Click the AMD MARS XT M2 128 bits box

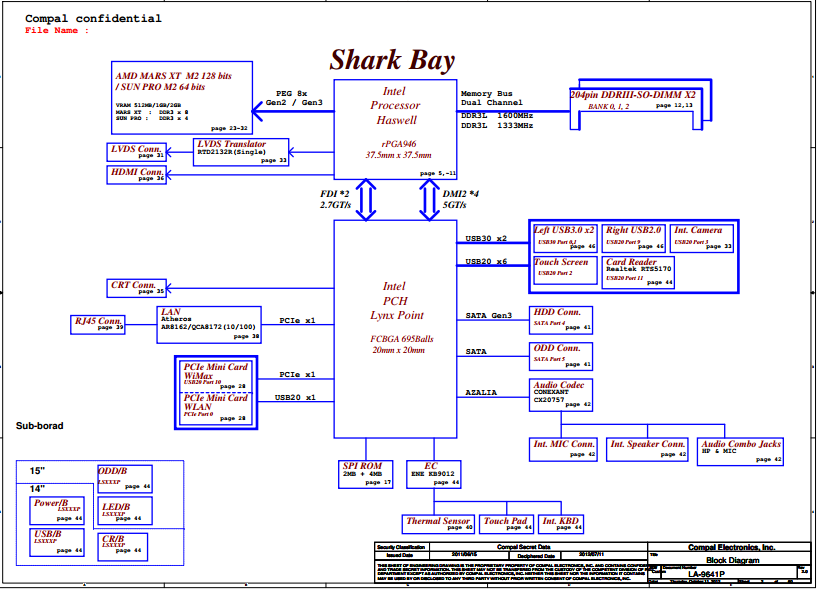[x=182, y=97]
